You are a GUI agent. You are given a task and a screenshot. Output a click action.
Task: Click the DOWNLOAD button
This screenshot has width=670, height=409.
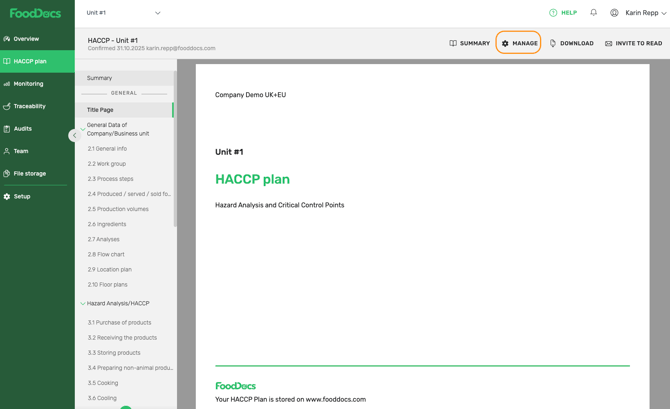coord(572,43)
